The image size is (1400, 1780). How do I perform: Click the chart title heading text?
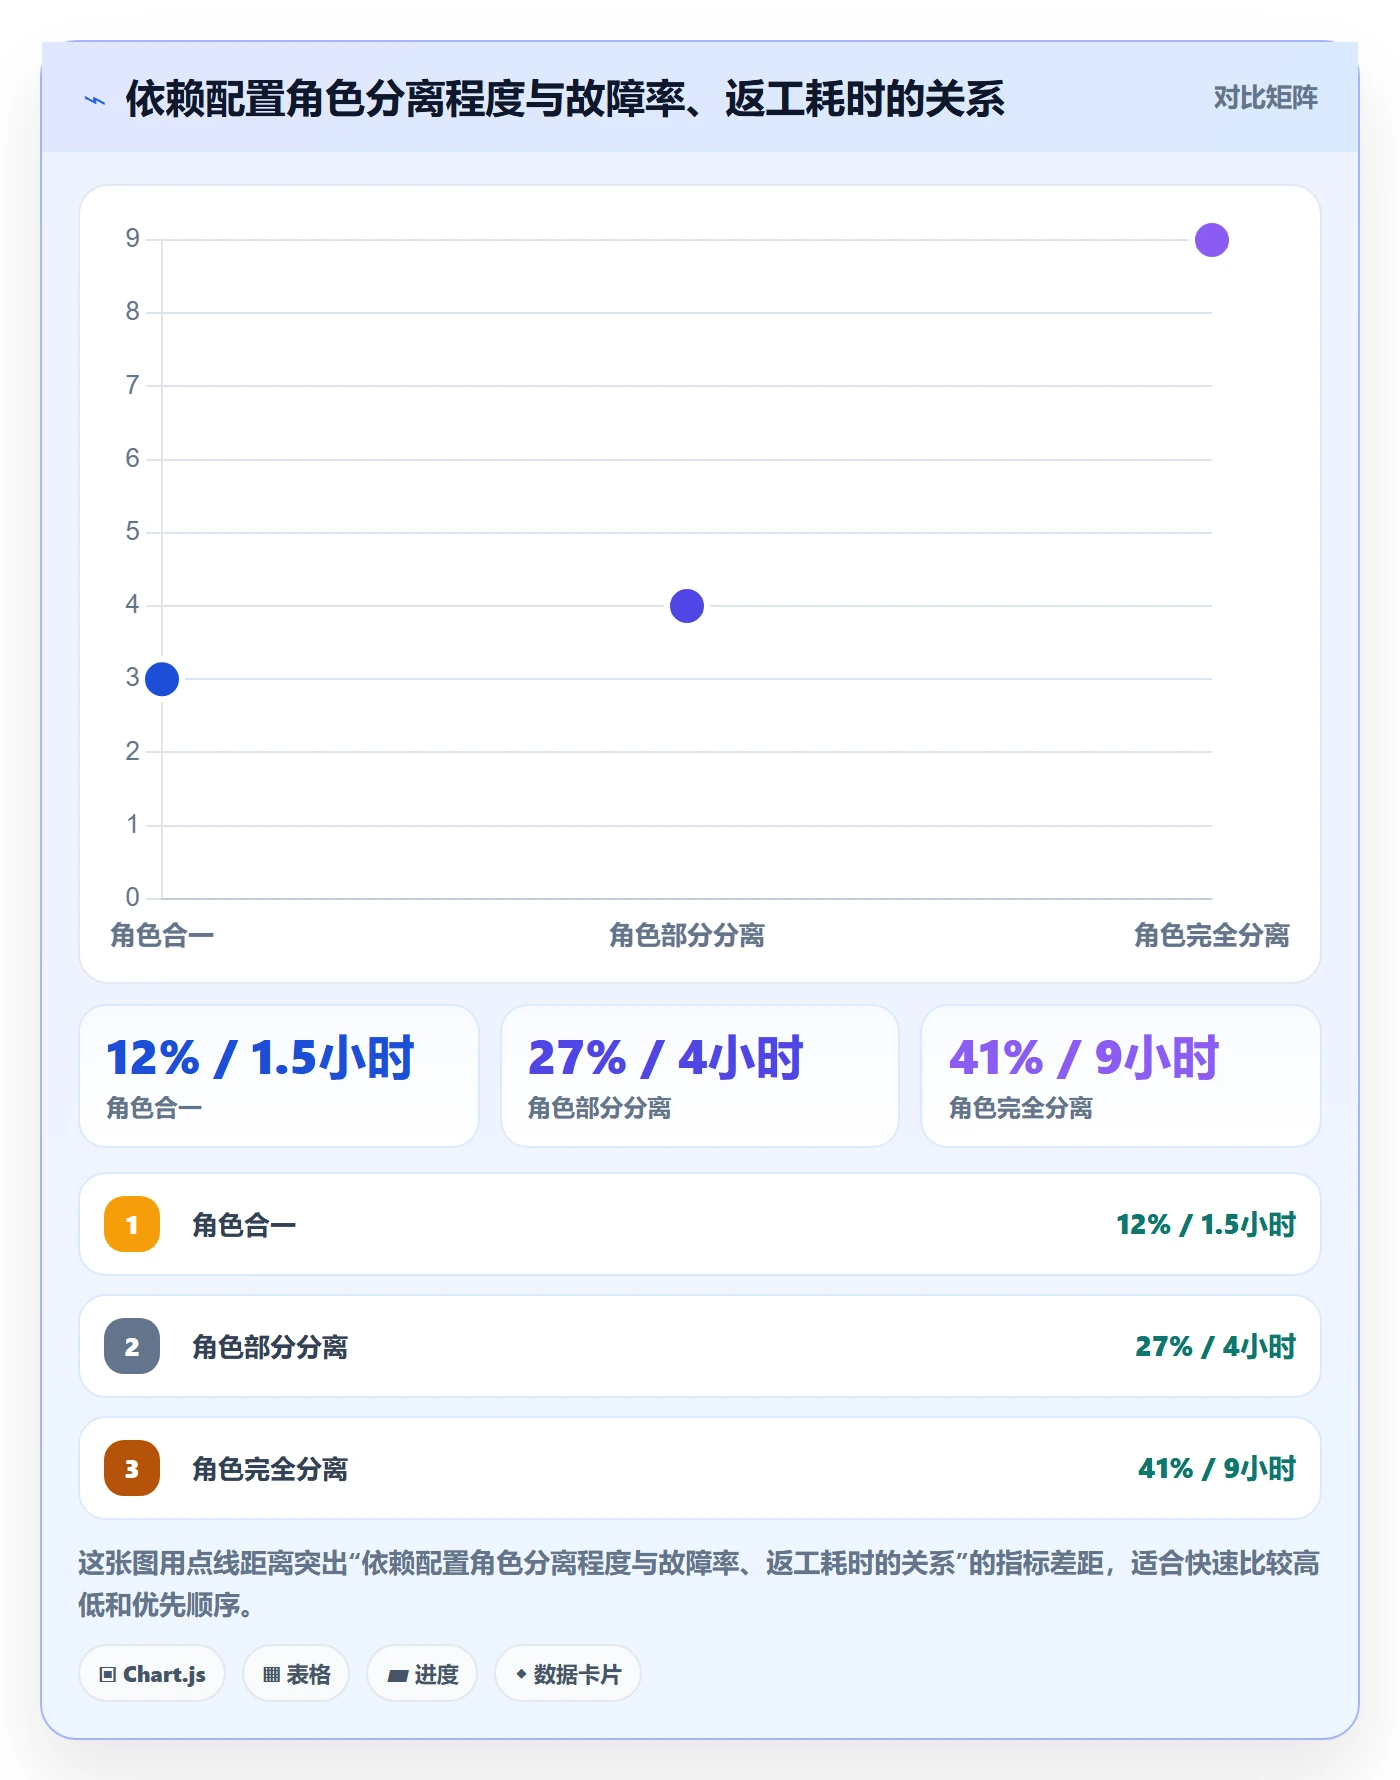tap(565, 99)
